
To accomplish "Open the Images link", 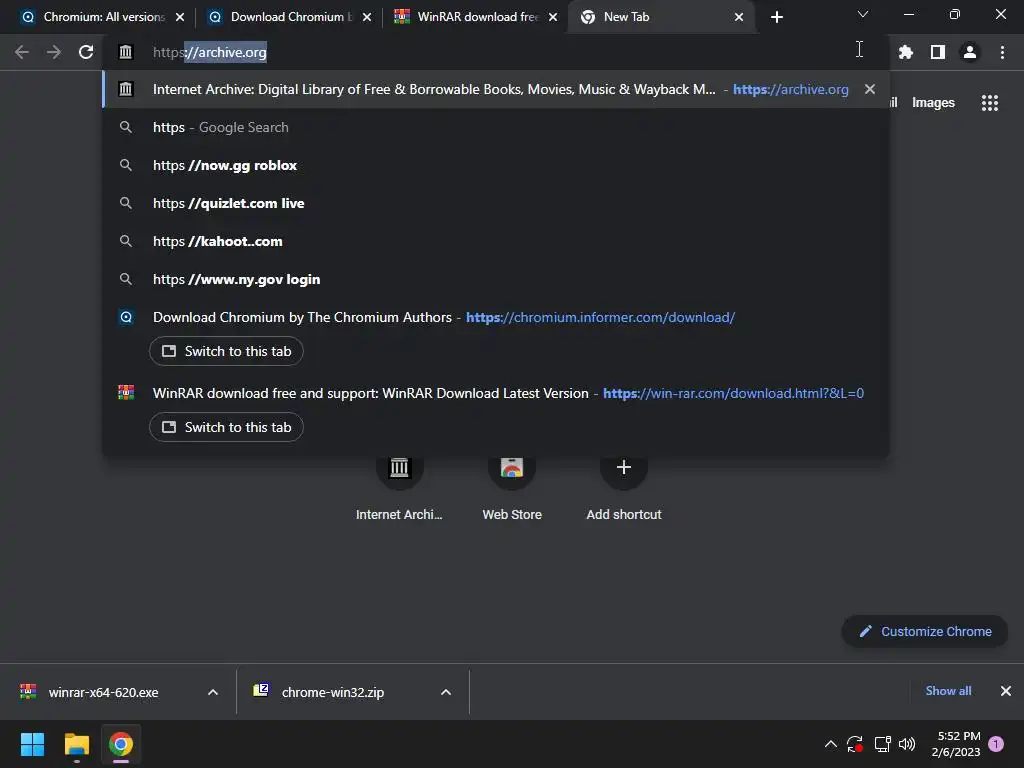I will point(933,103).
